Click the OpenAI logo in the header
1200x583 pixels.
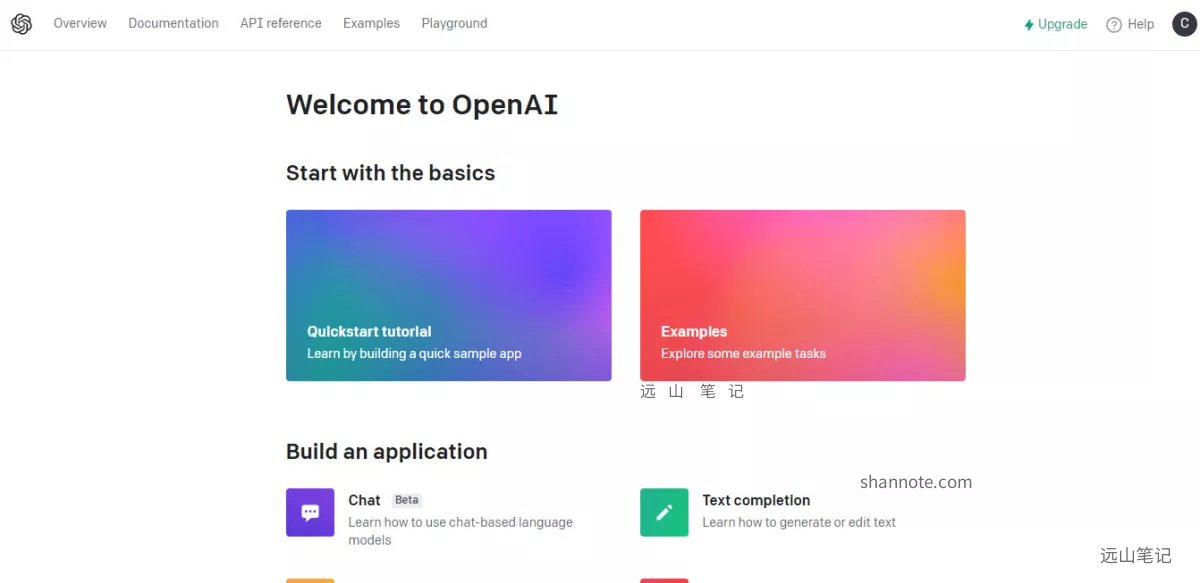[x=21, y=24]
